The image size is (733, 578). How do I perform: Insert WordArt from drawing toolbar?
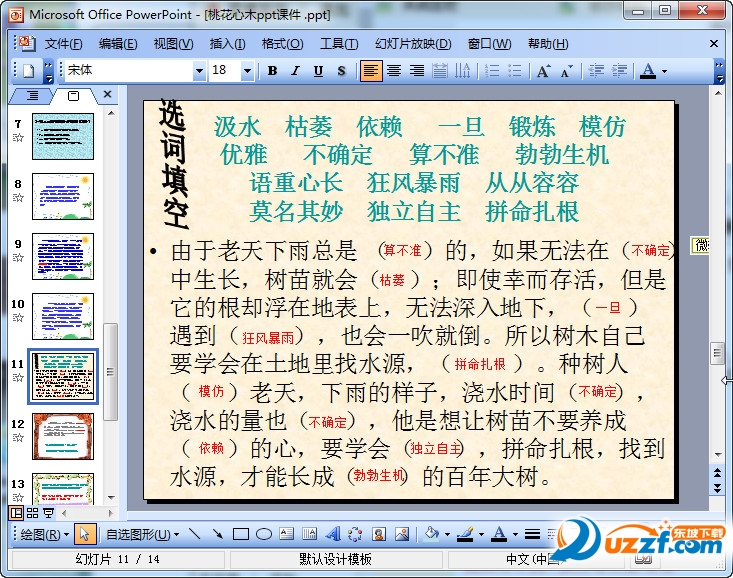pyautogui.click(x=332, y=534)
